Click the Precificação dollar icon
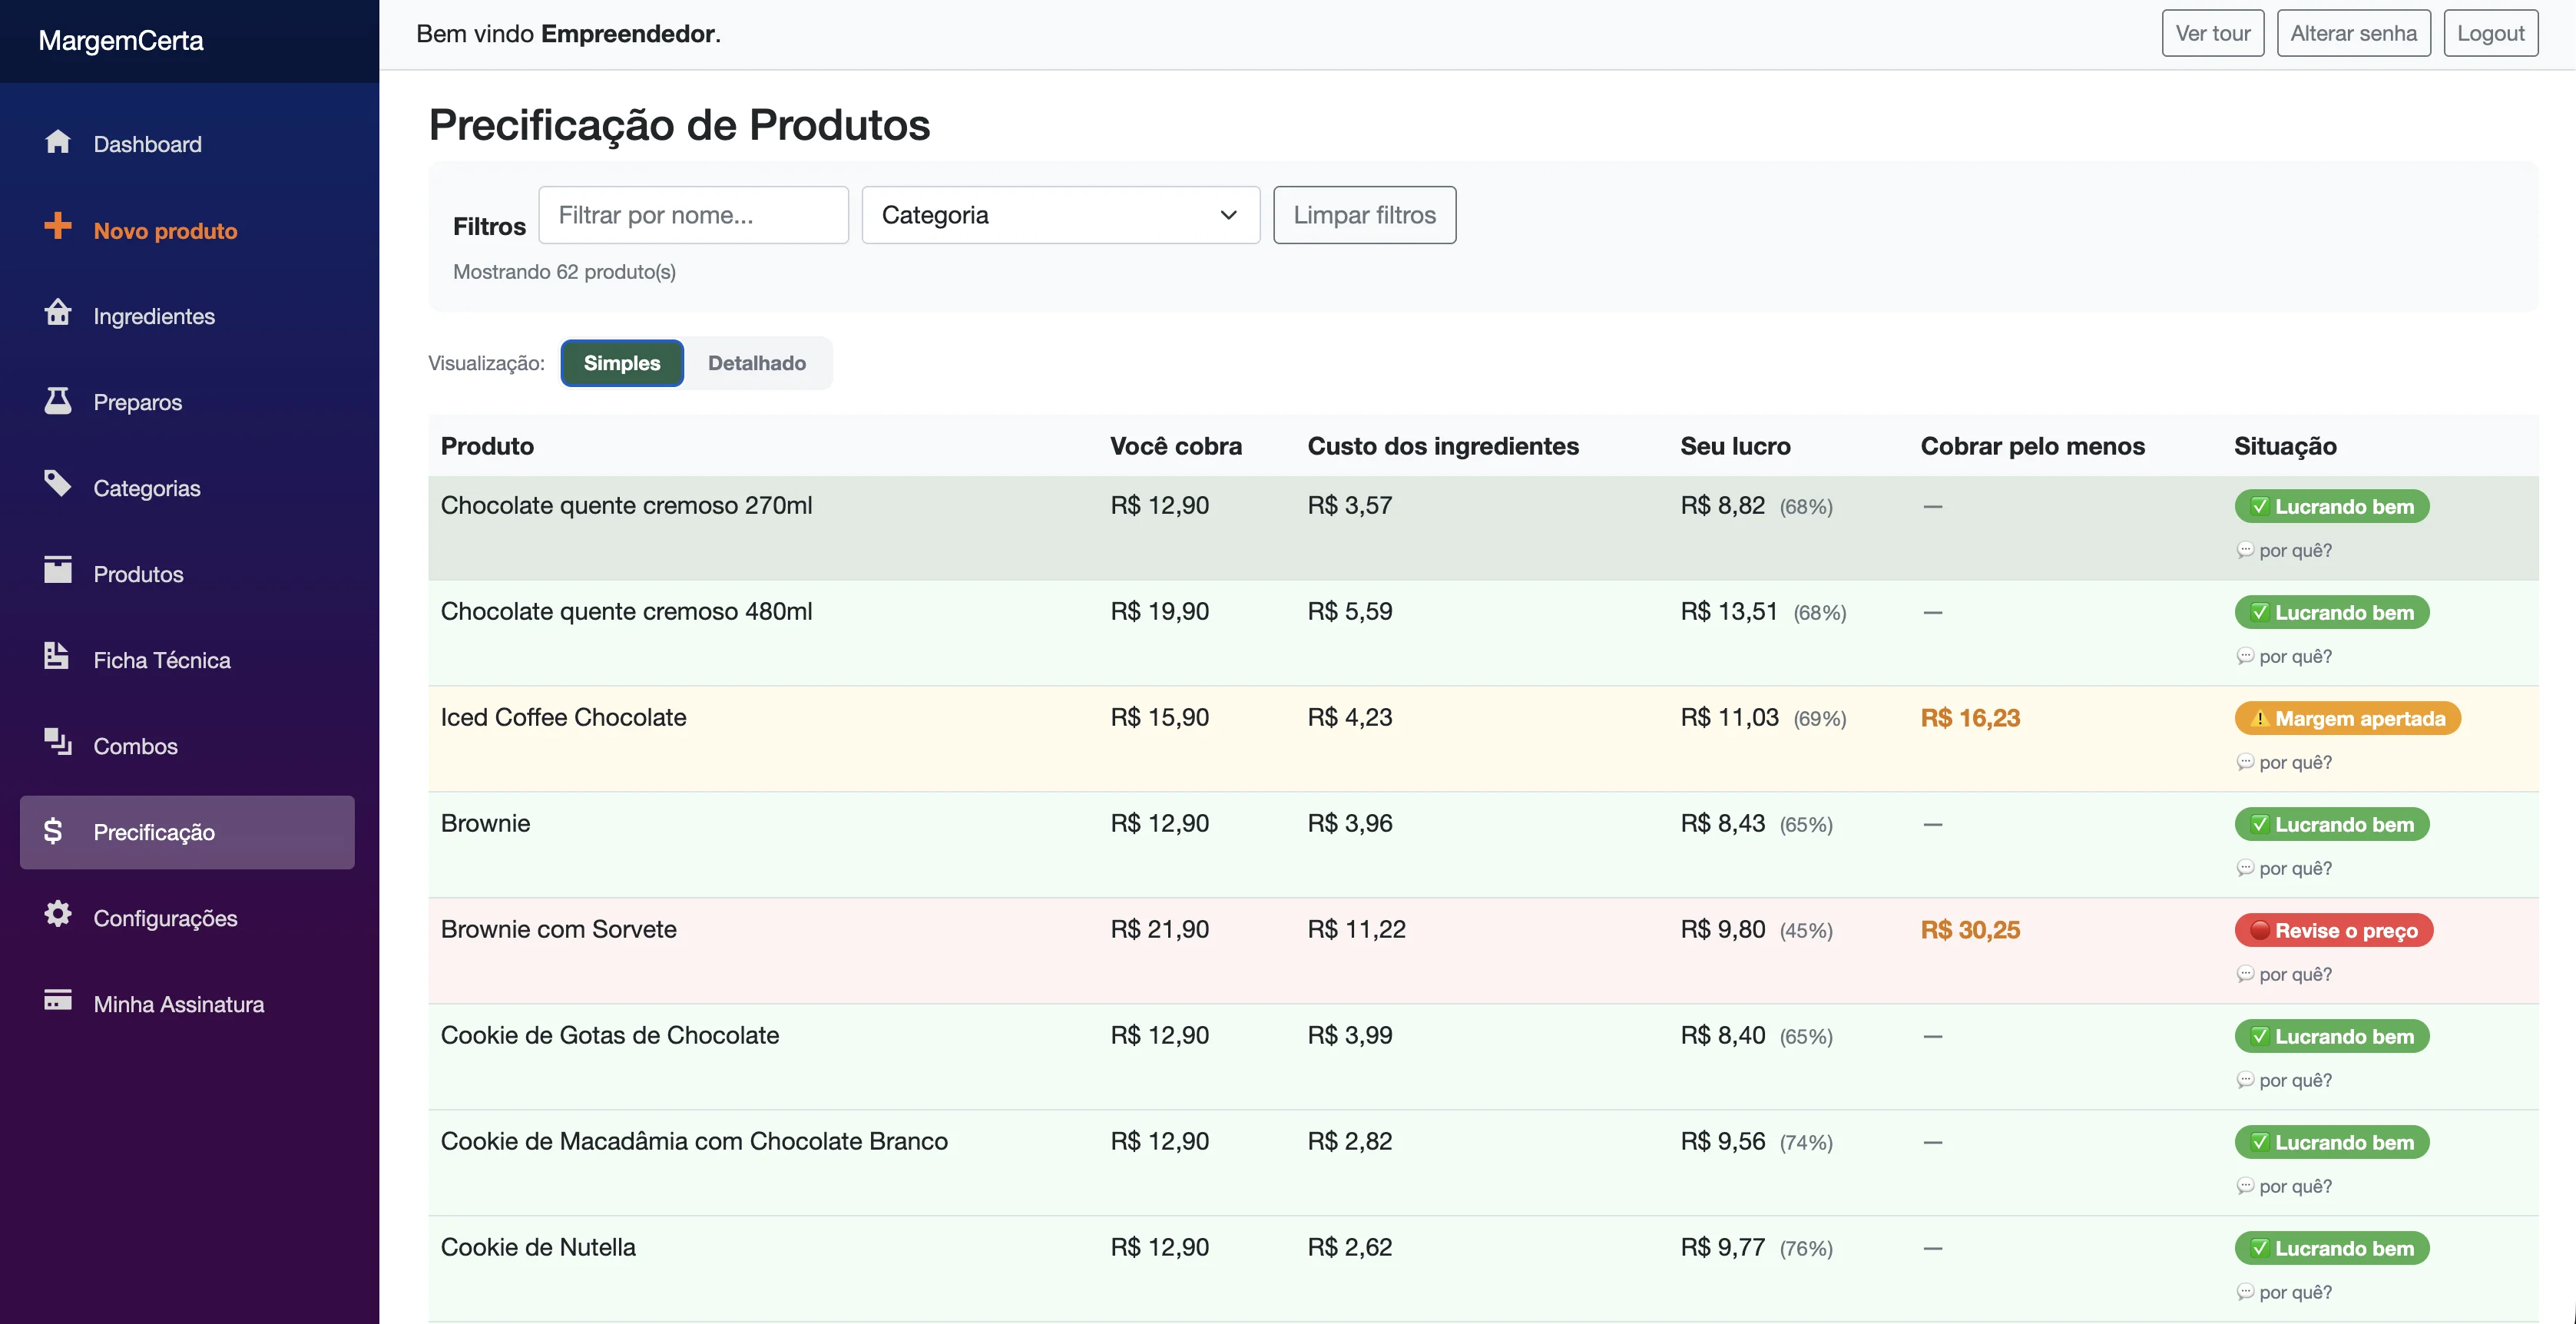 click(x=54, y=830)
